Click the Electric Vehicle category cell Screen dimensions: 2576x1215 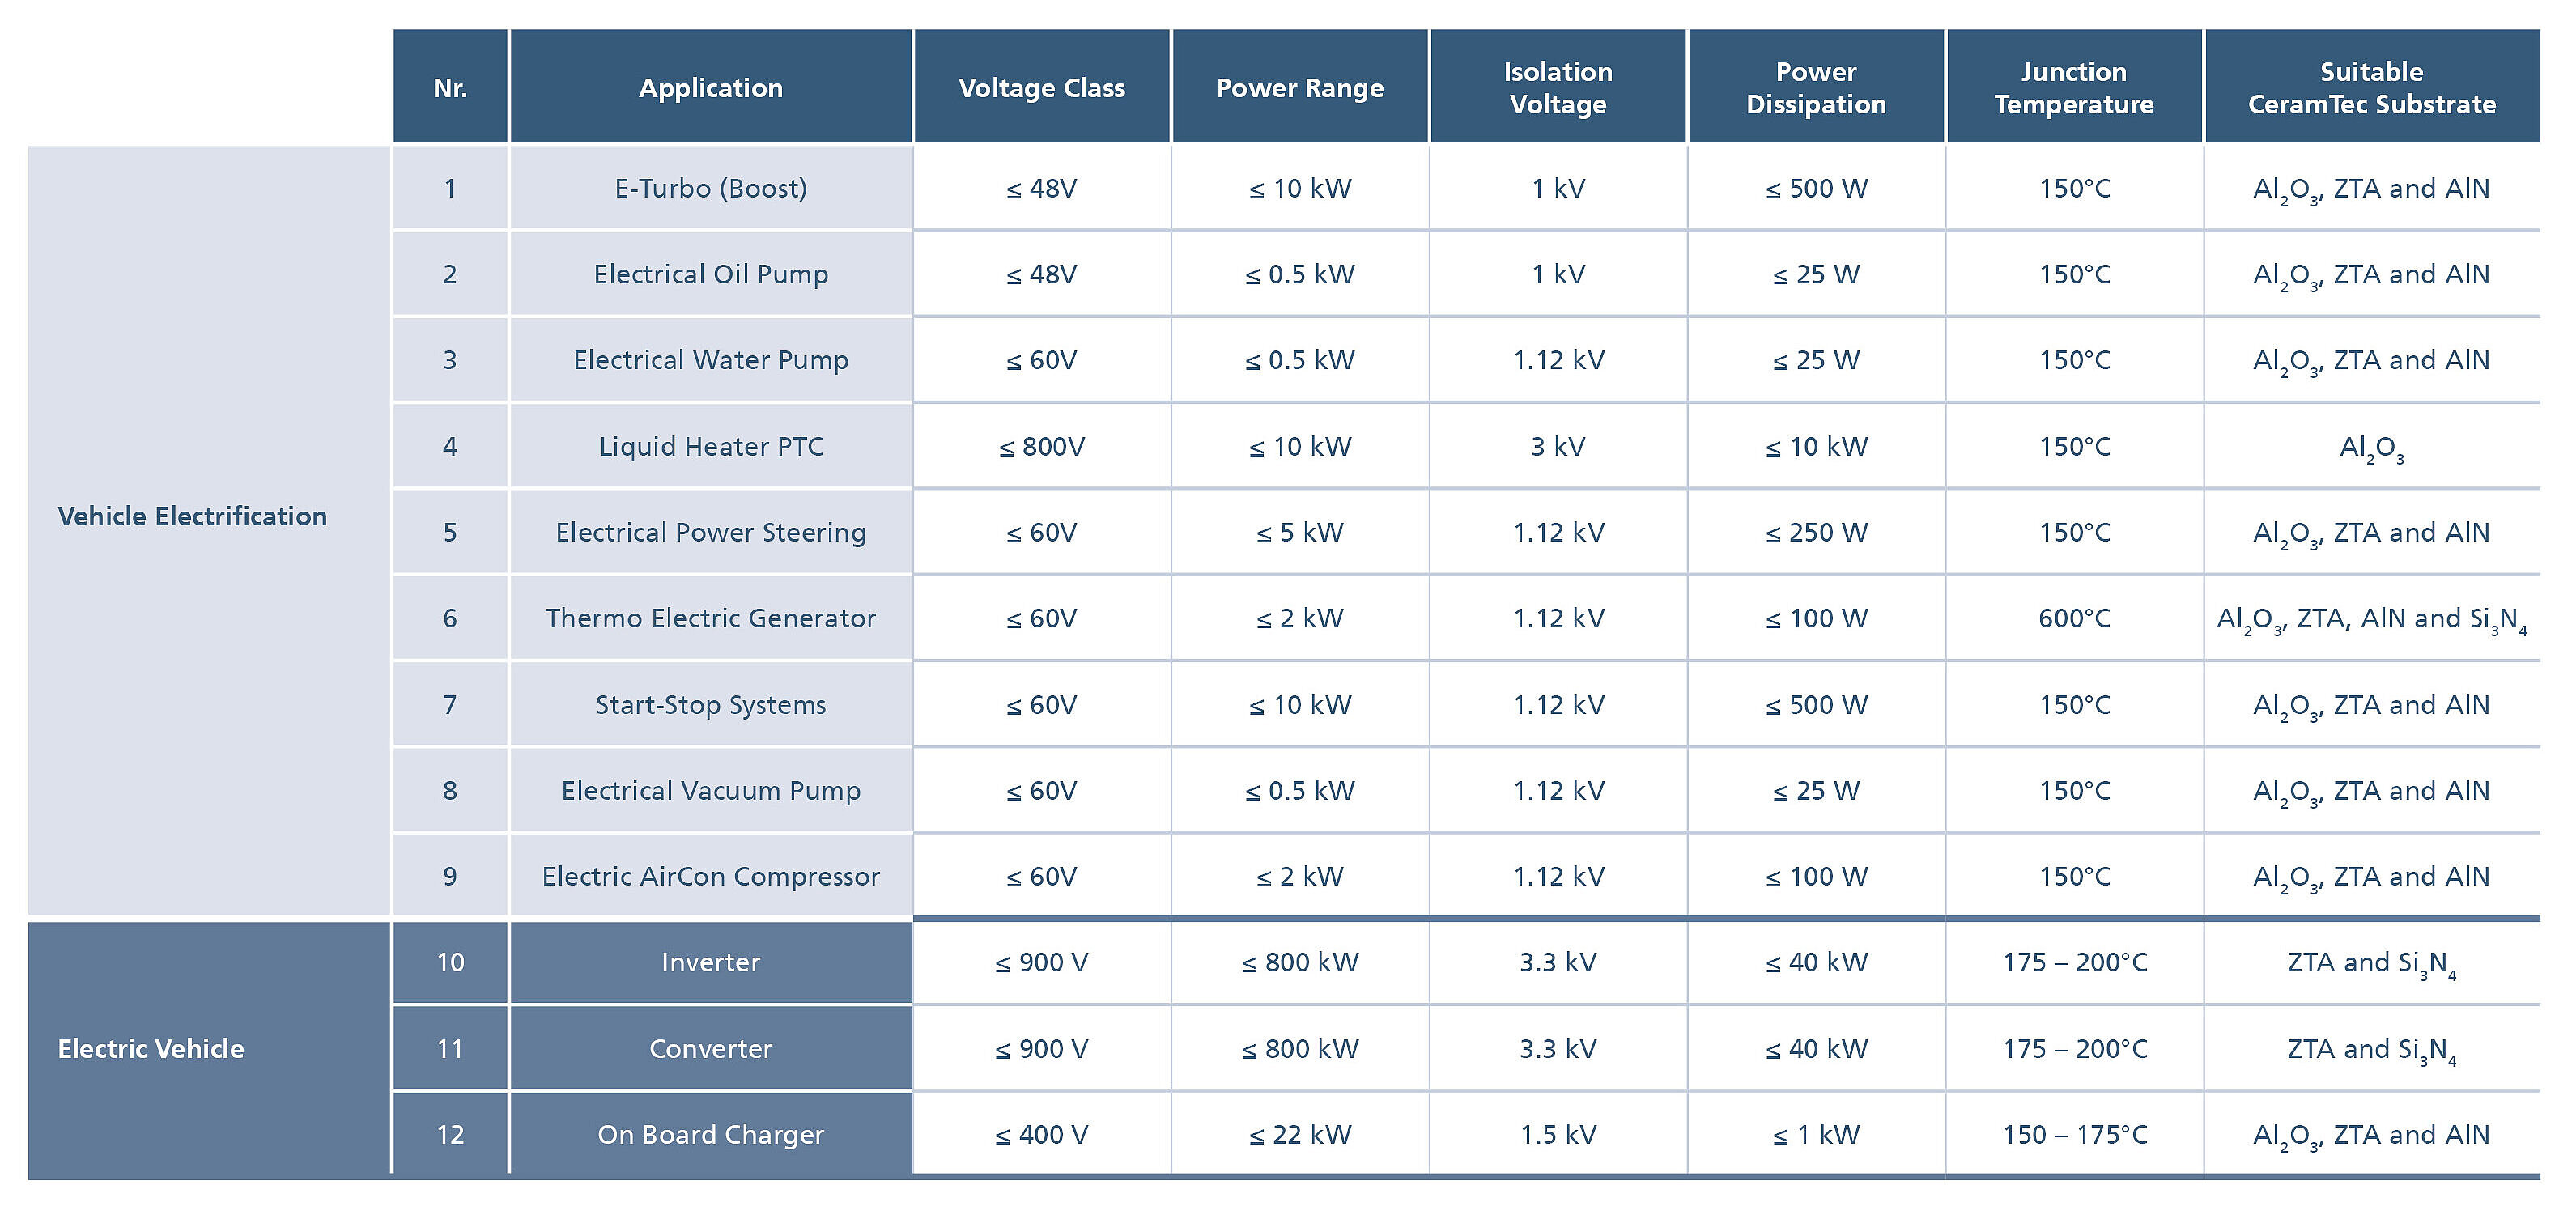point(151,1048)
